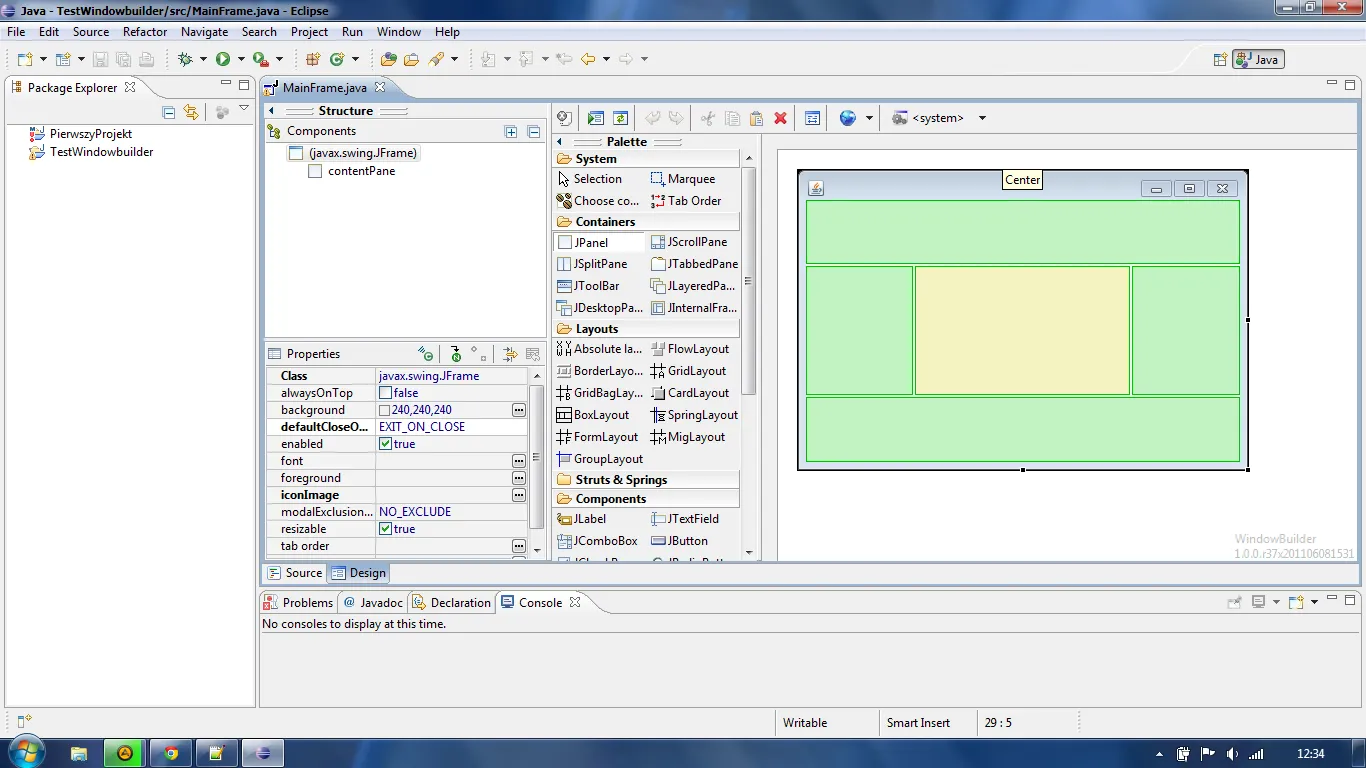This screenshot has width=1366, height=768.
Task: Collapse the Layouts palette category
Action: pyautogui.click(x=596, y=329)
